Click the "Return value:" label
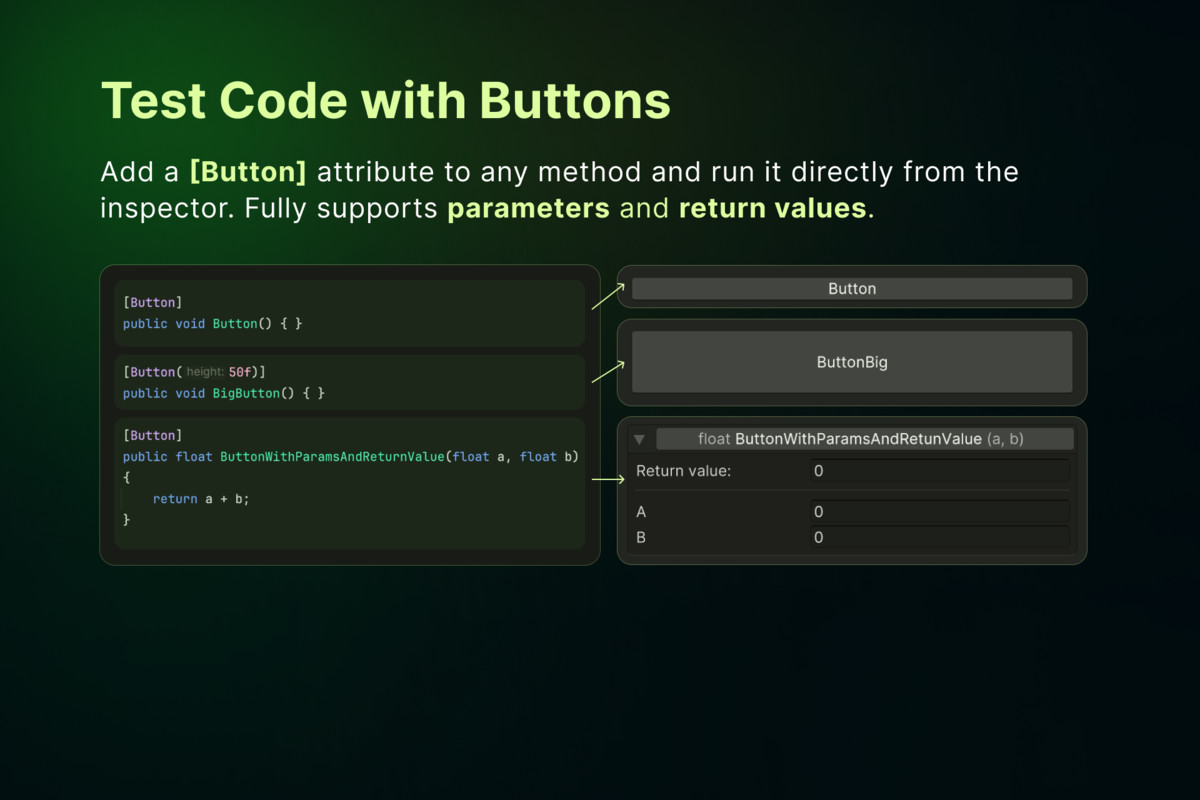Image resolution: width=1200 pixels, height=800 pixels. tap(683, 471)
